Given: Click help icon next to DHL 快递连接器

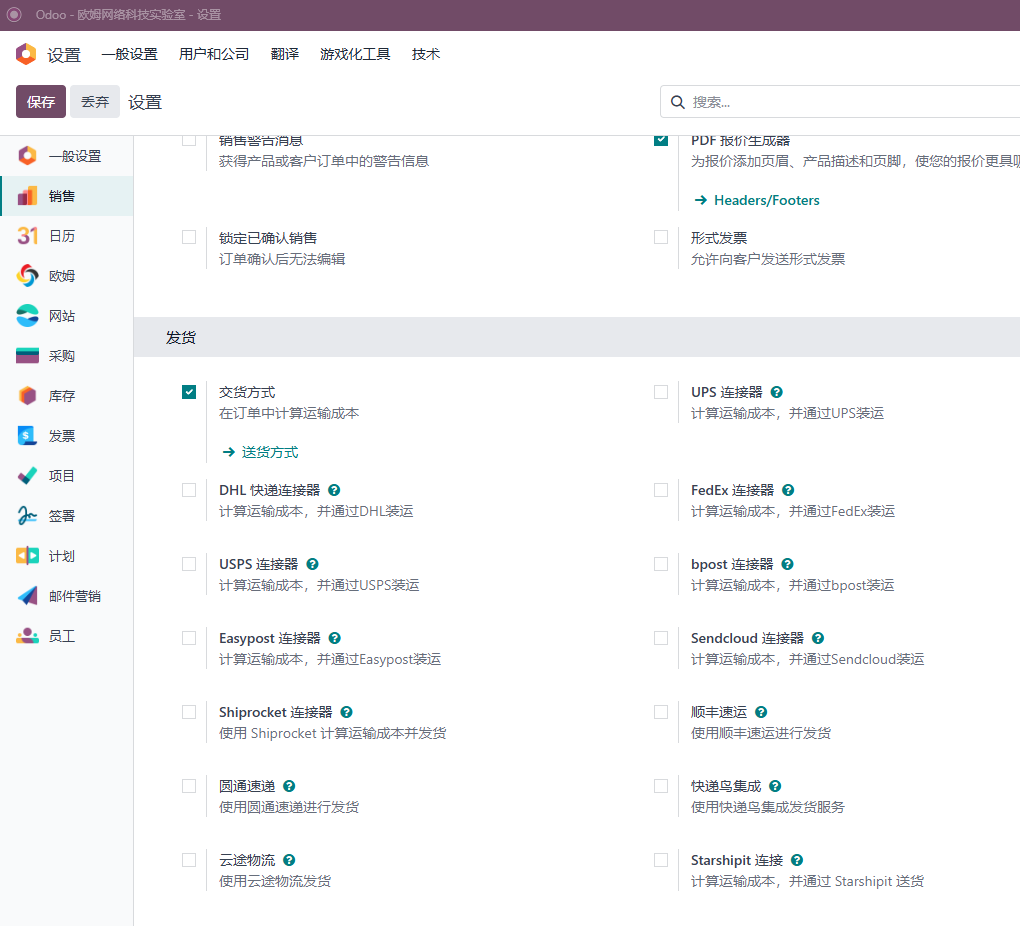Looking at the screenshot, I should [334, 490].
